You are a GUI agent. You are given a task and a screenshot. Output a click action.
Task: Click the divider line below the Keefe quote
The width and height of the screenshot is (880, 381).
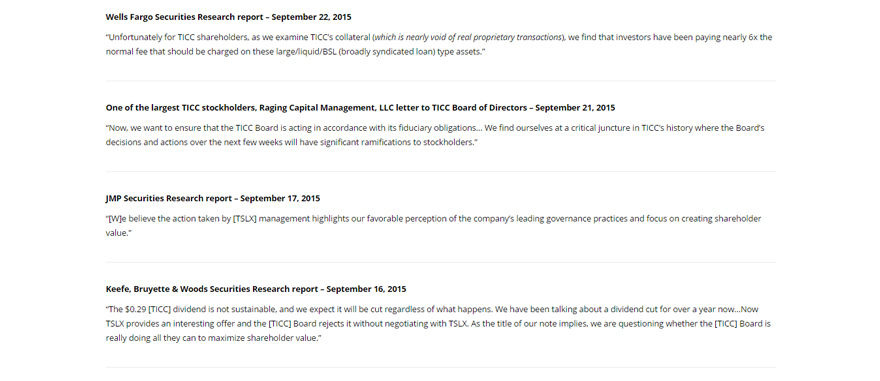pos(441,368)
